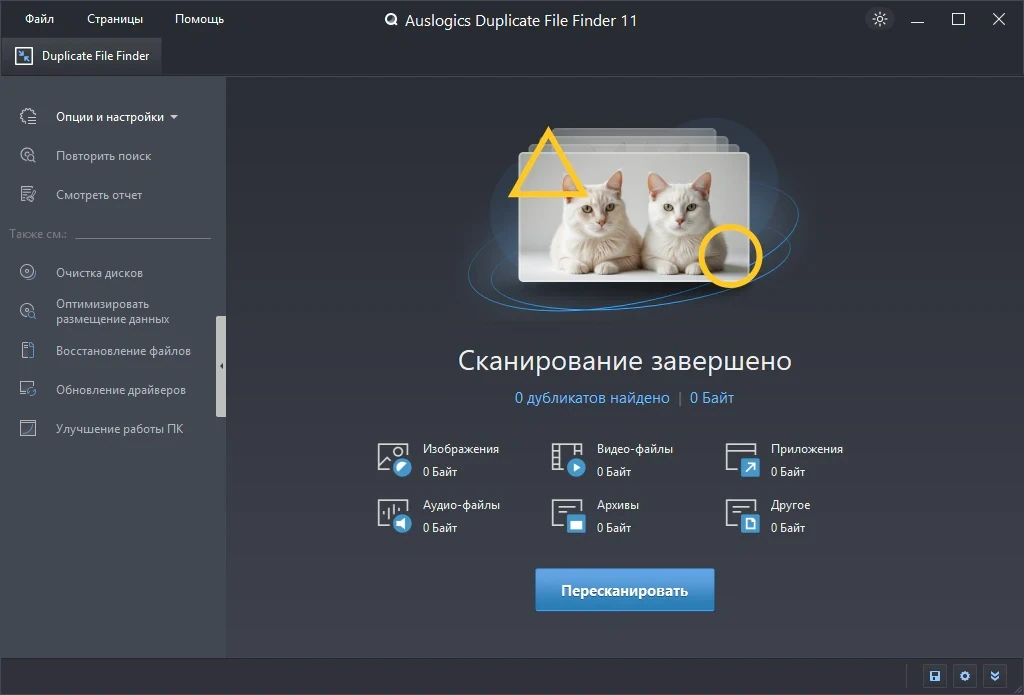This screenshot has height=695, width=1024.
Task: Open settings gear in status bar
Action: [965, 676]
